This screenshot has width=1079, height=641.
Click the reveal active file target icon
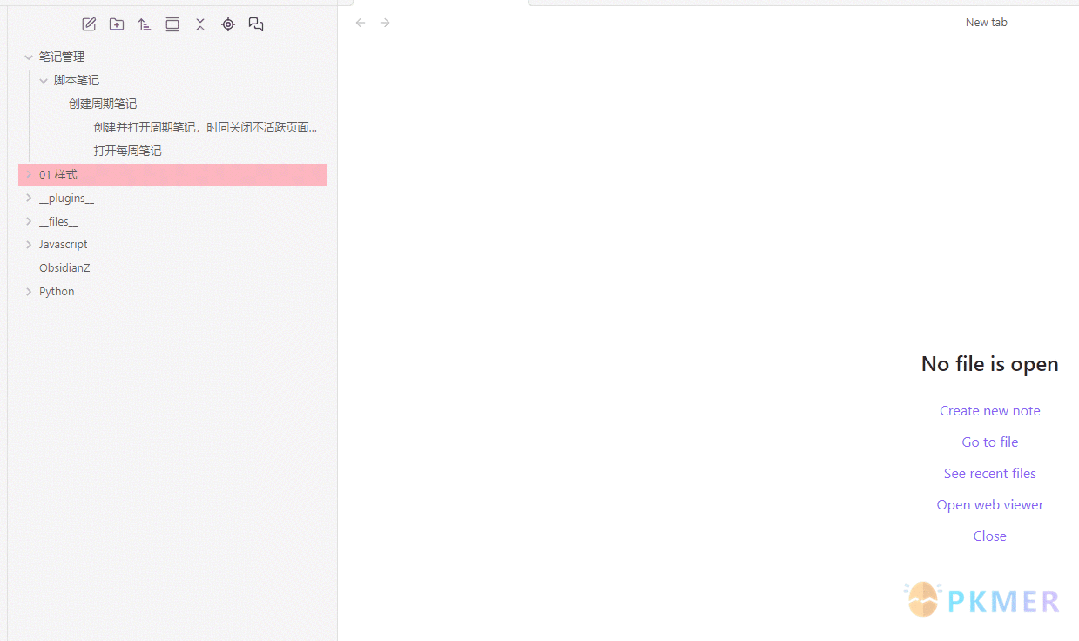228,24
